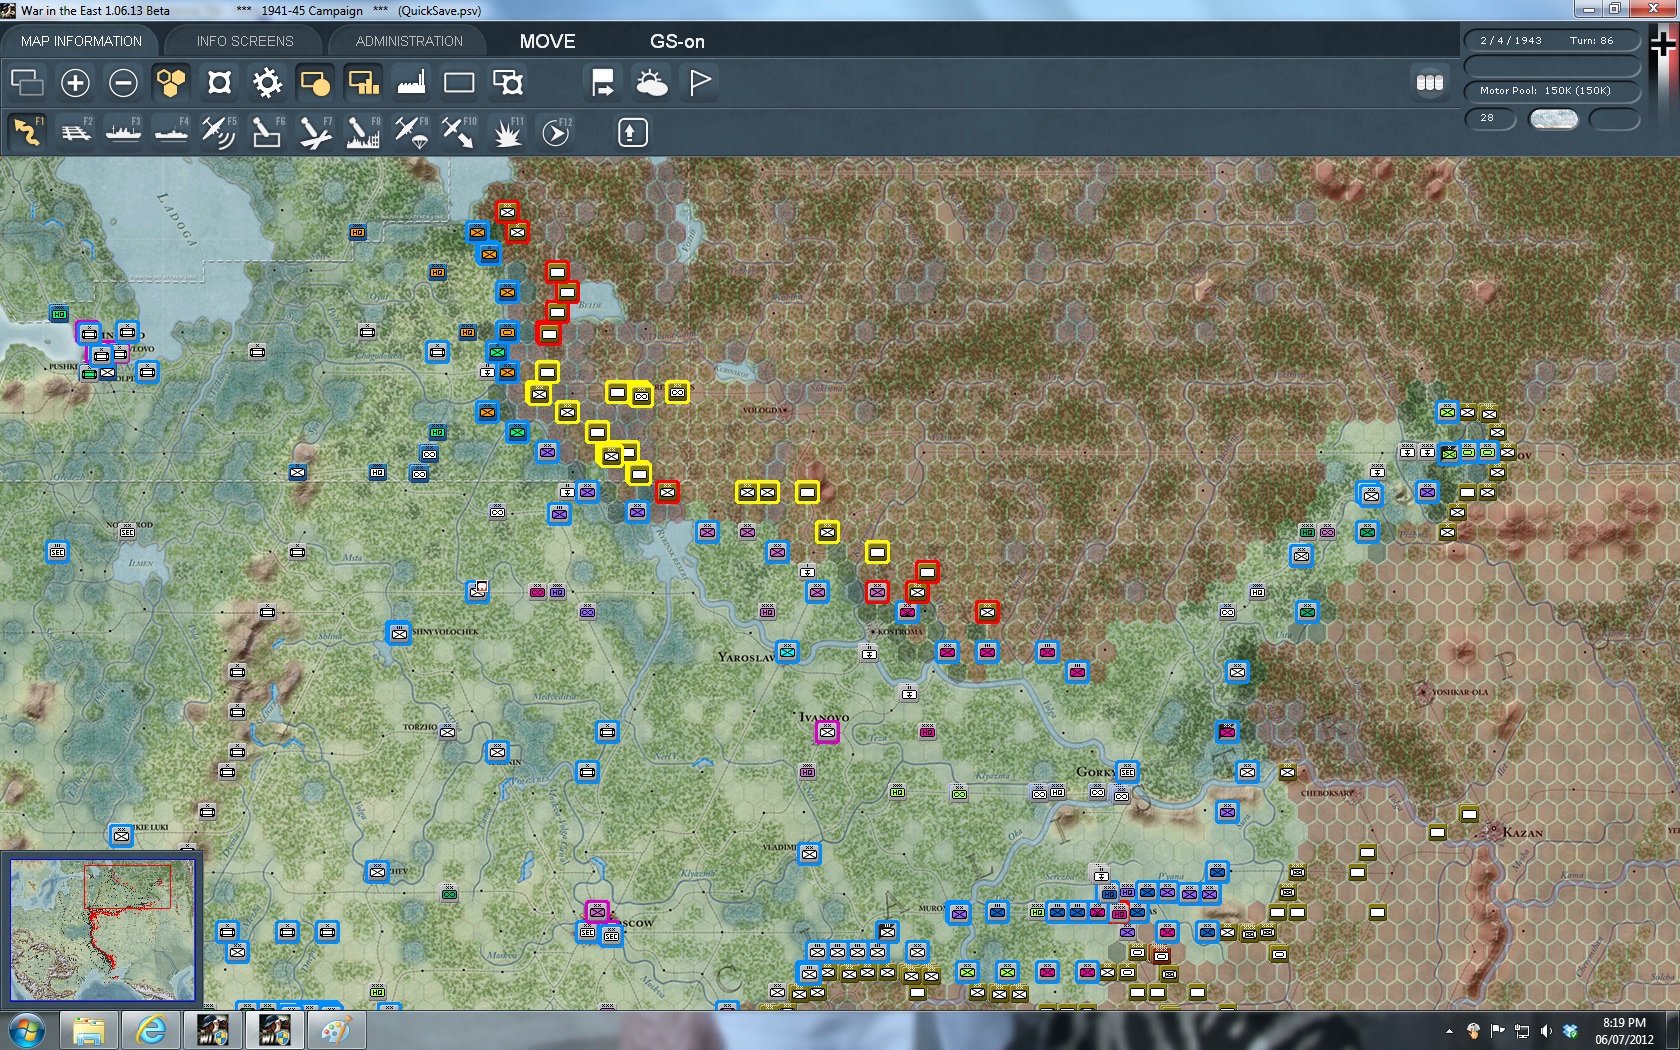Select Bomb Unit mode (F6)

pyautogui.click(x=267, y=132)
